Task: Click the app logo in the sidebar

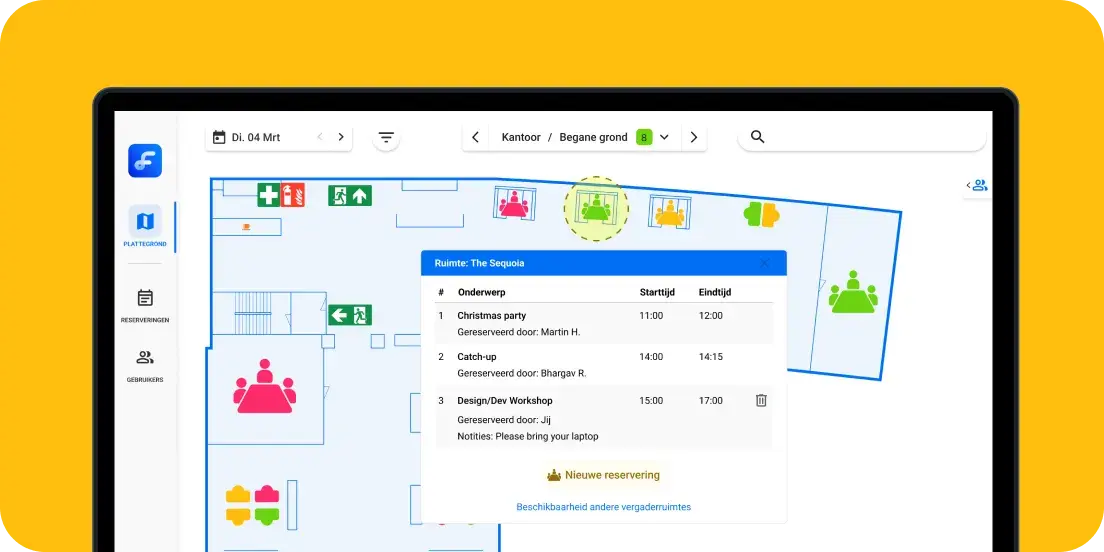Action: [145, 161]
